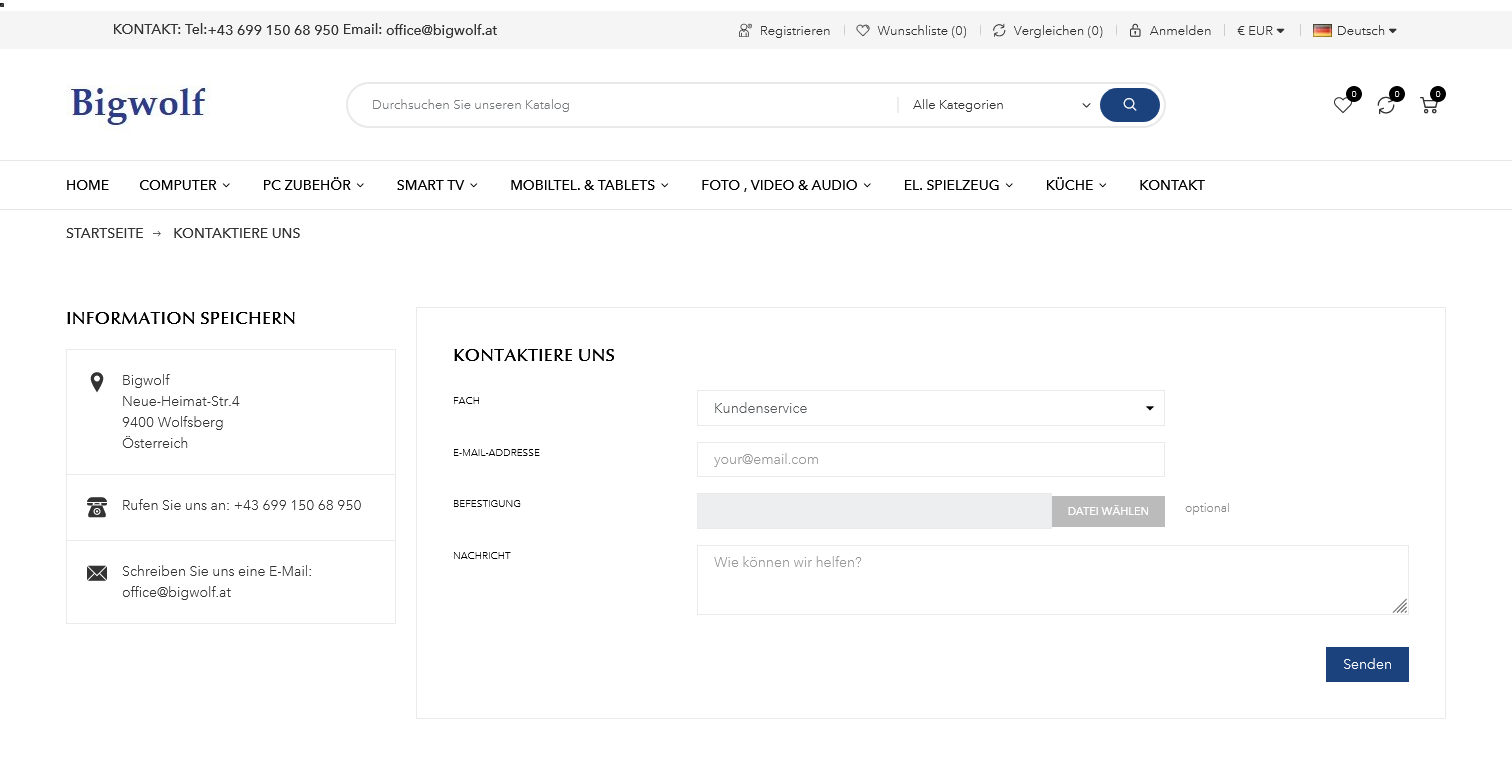1512x766 pixels.
Task: Click the Datei wählen button
Action: coord(1108,511)
